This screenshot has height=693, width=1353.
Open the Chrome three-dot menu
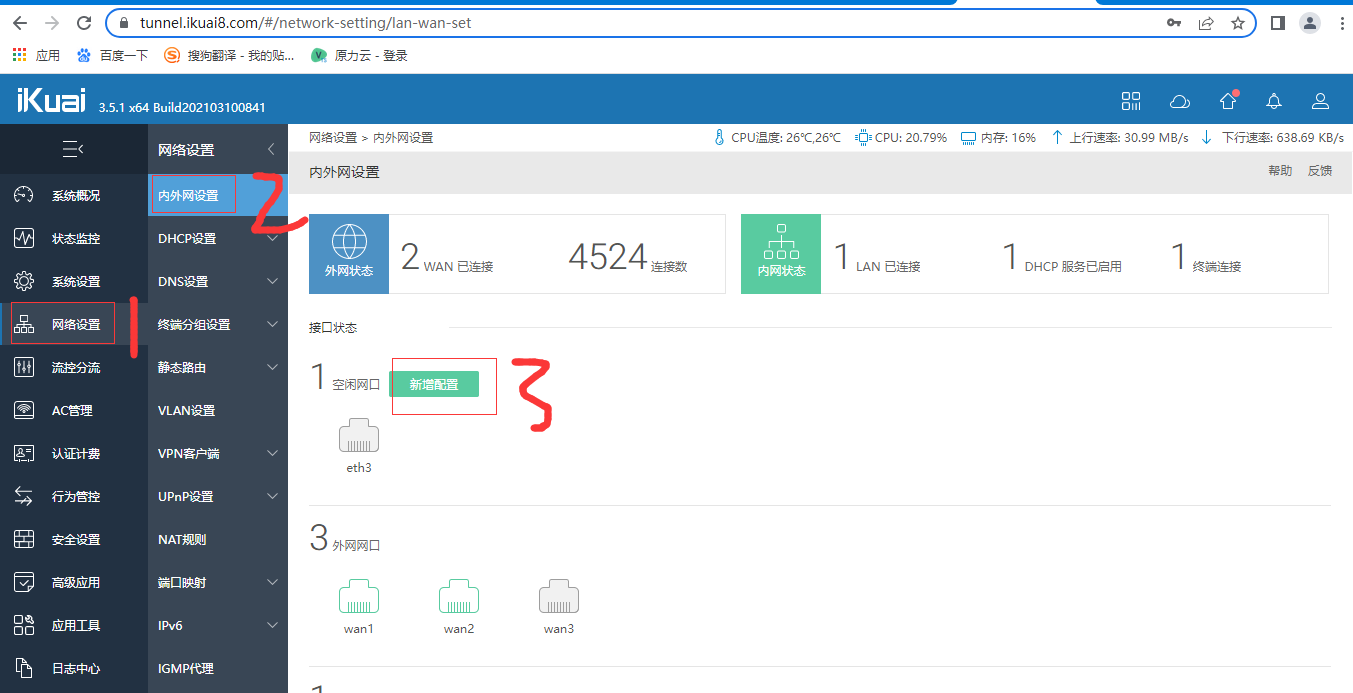pos(1341,22)
